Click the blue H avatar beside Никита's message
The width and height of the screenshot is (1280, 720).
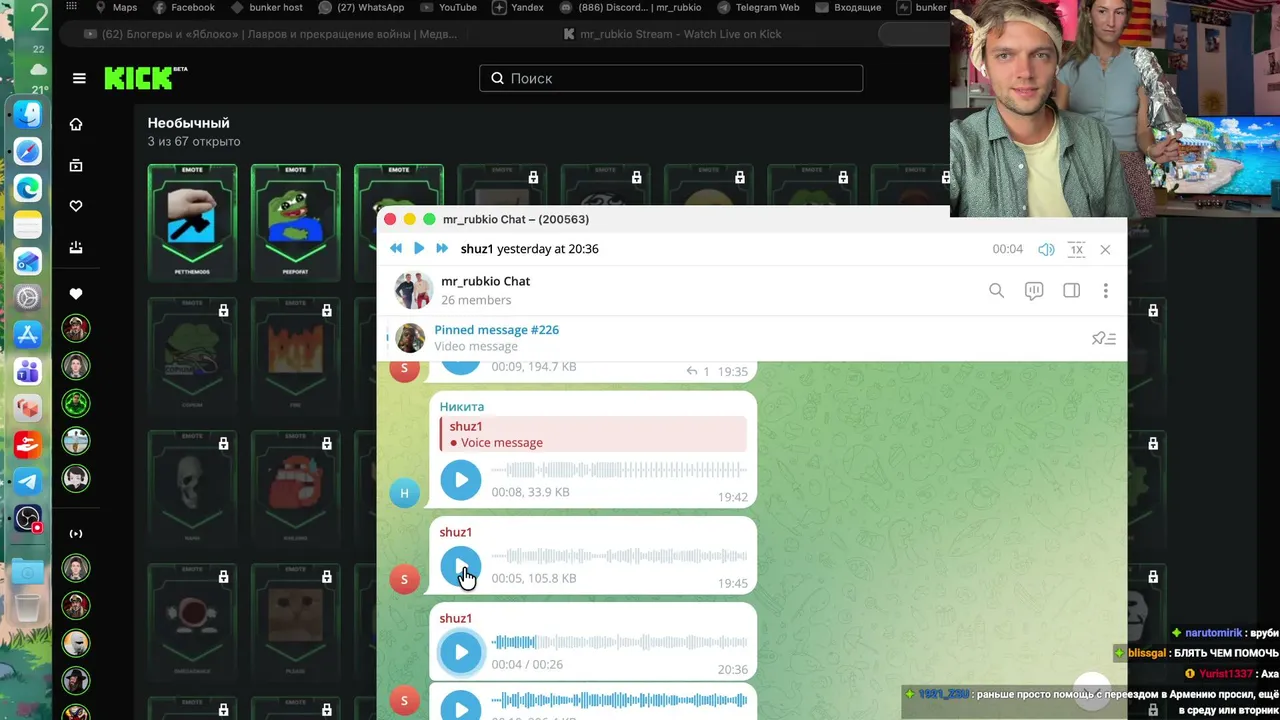pos(404,492)
